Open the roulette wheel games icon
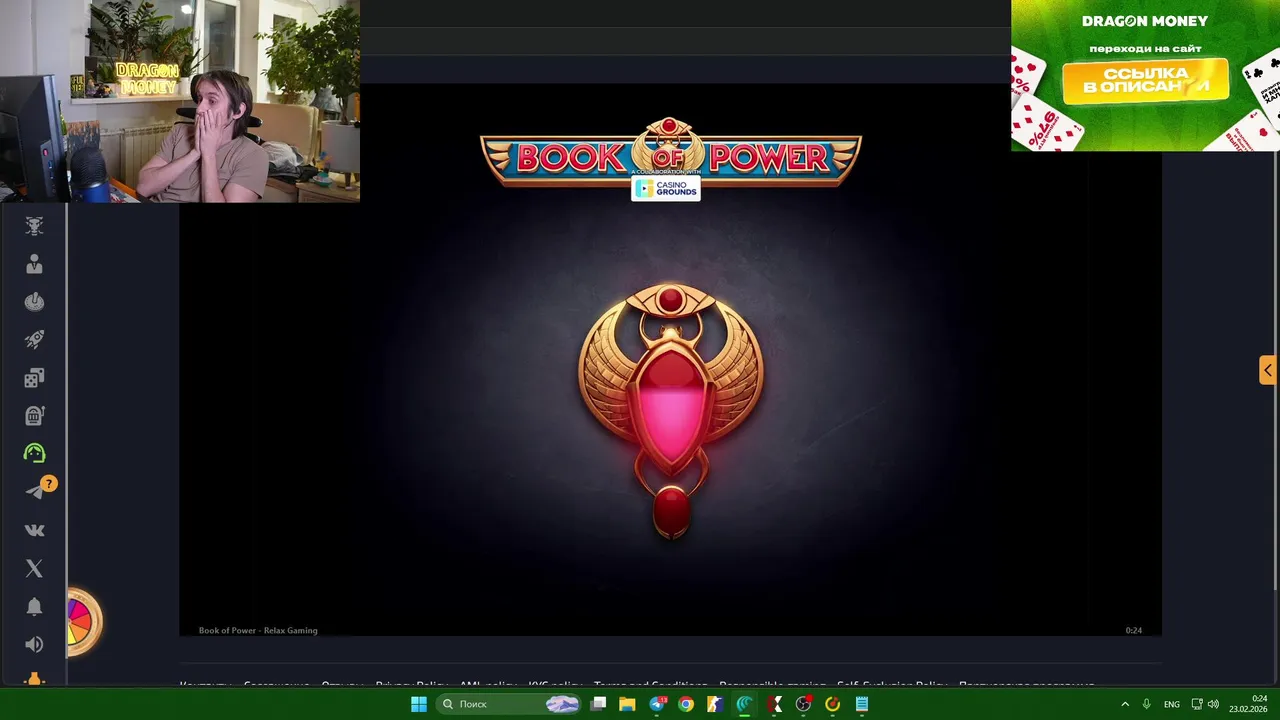 point(34,302)
